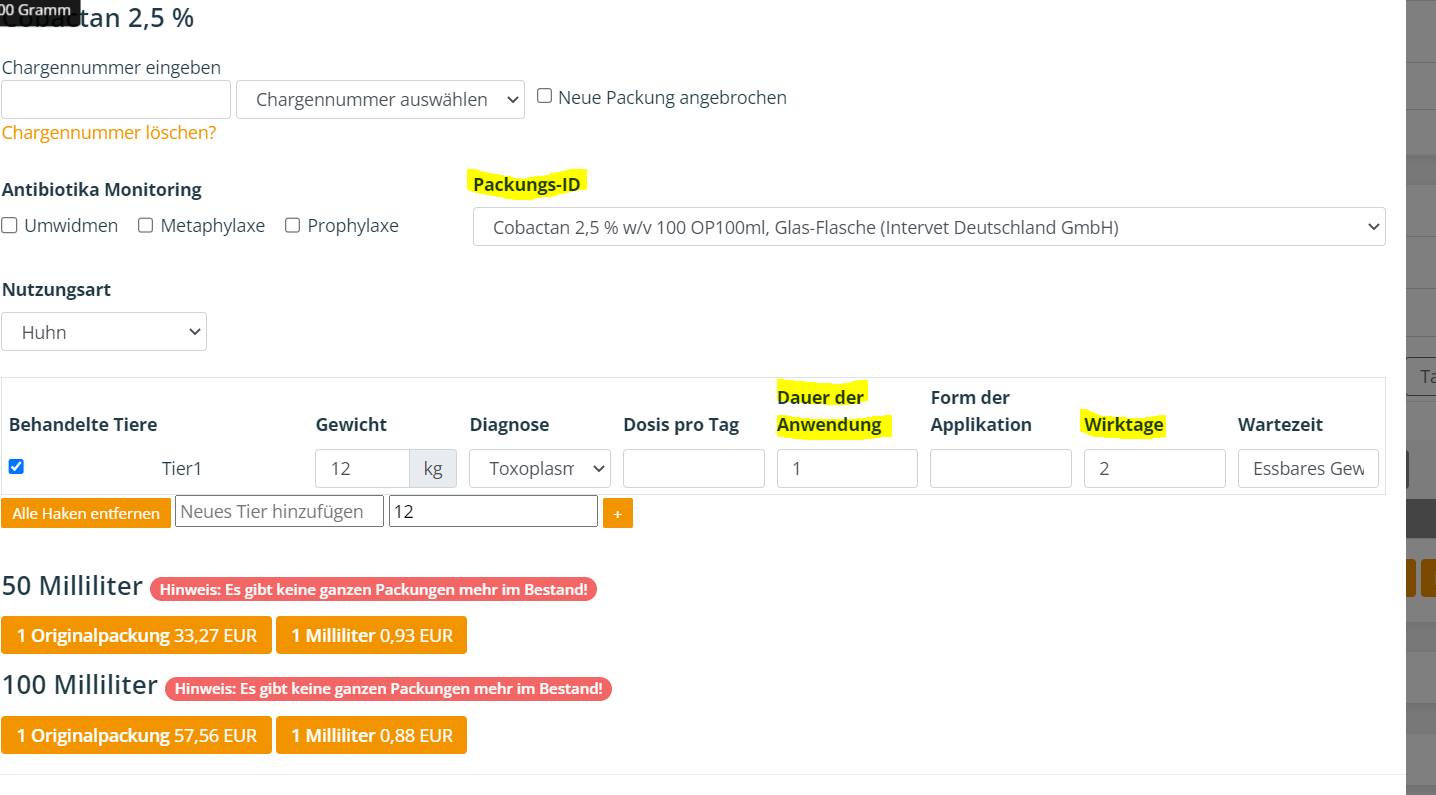Check Neue Packung angebrochen

coord(545,96)
